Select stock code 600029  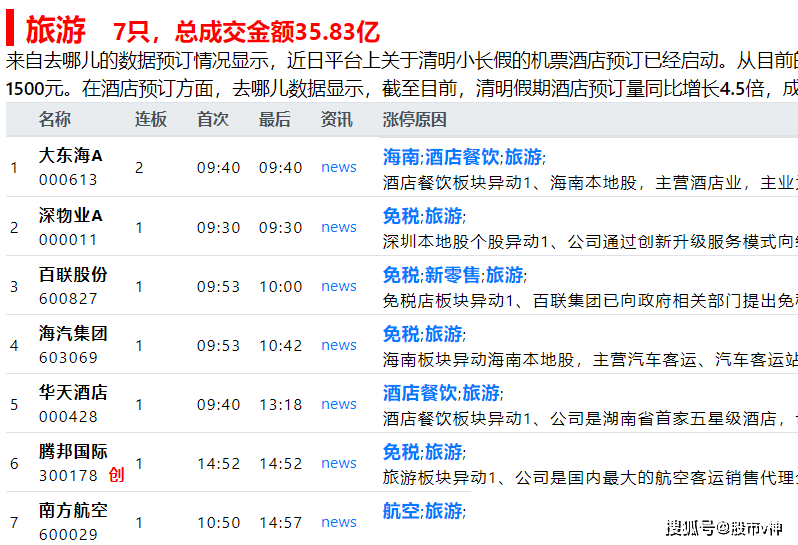tap(68, 535)
